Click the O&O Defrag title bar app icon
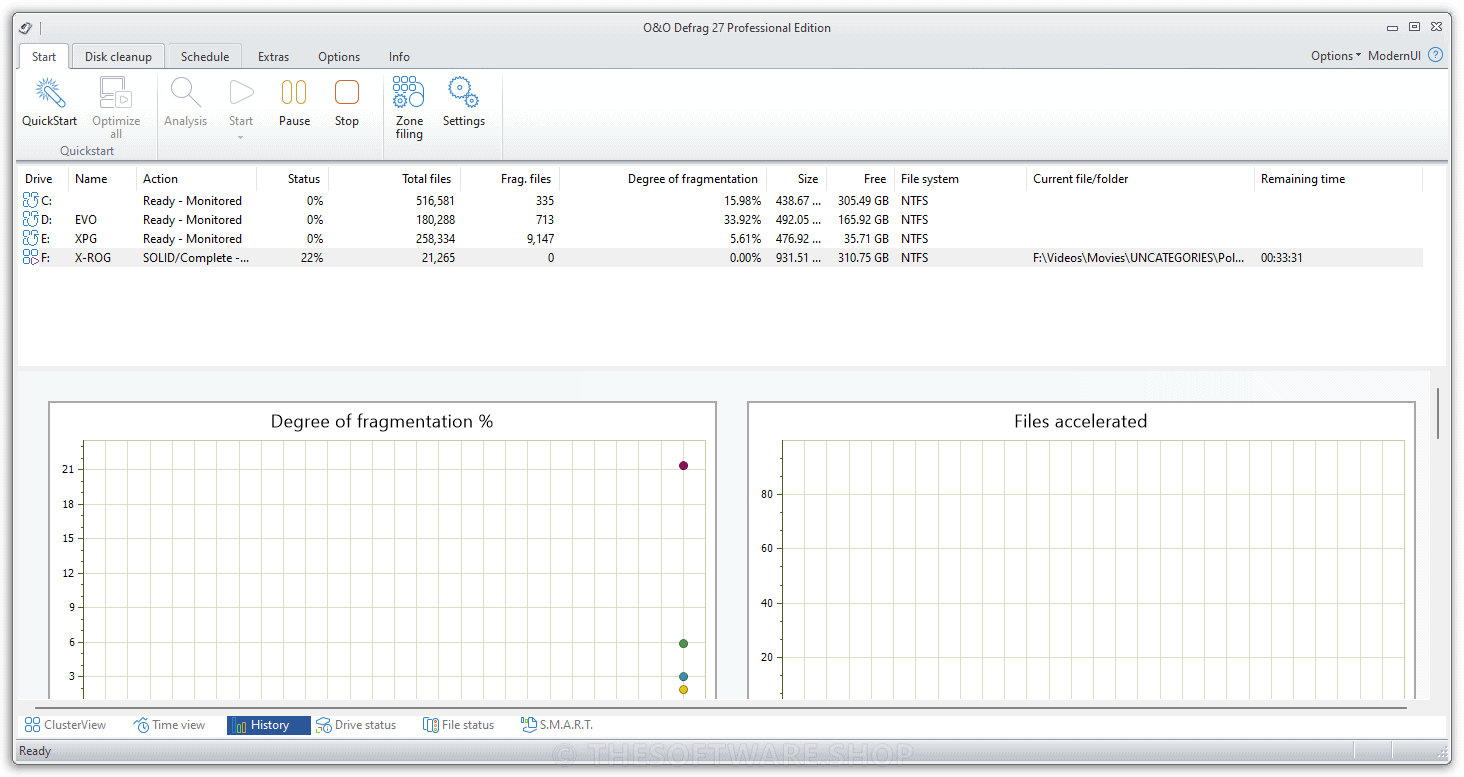Screen dimensions: 1464x777 point(26,28)
